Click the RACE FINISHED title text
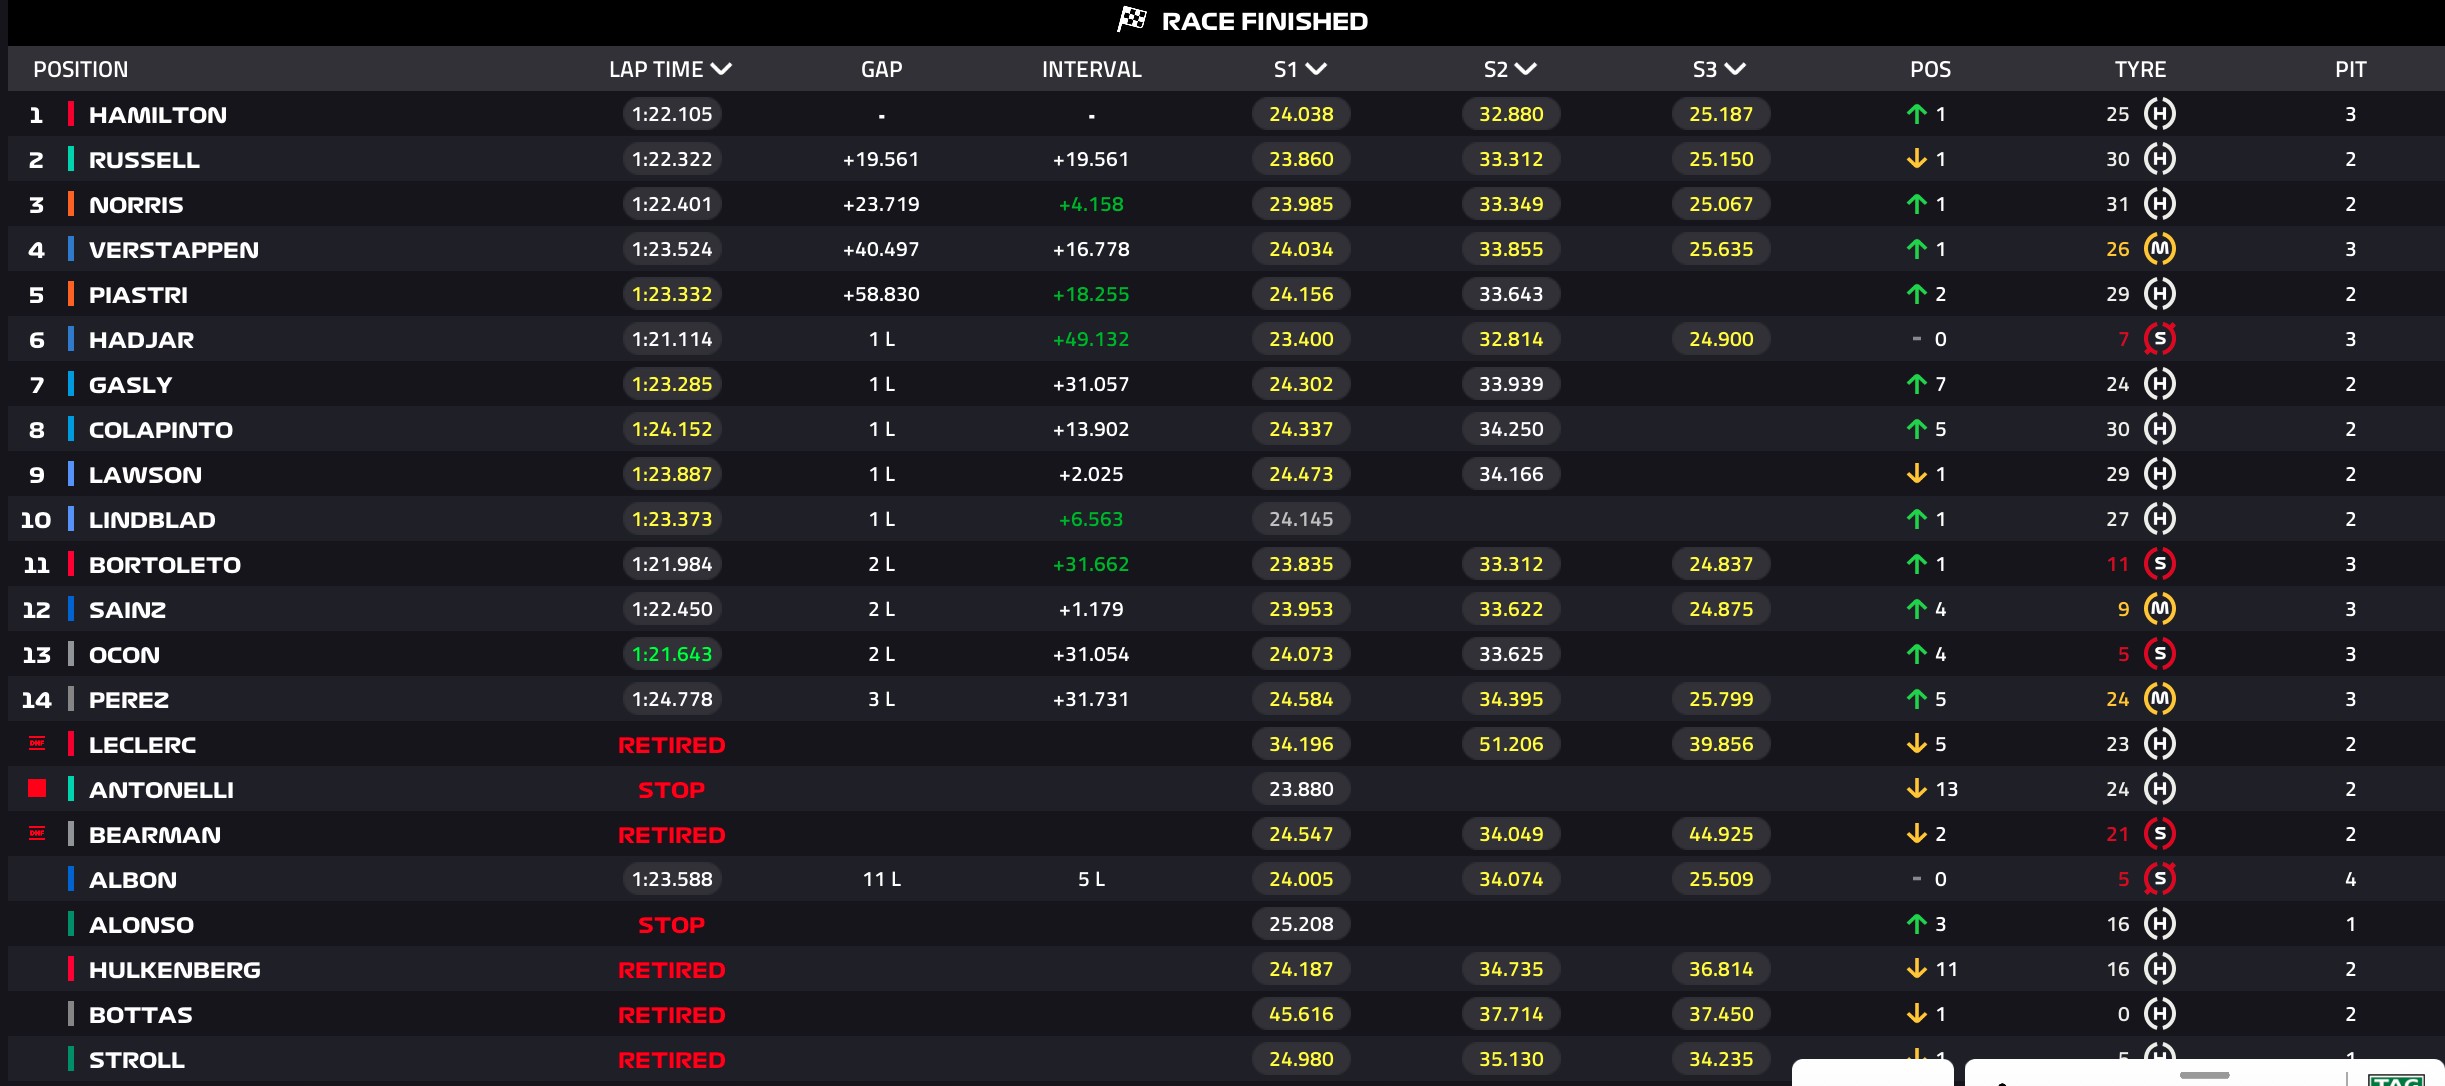2445x1086 pixels. pyautogui.click(x=1264, y=21)
